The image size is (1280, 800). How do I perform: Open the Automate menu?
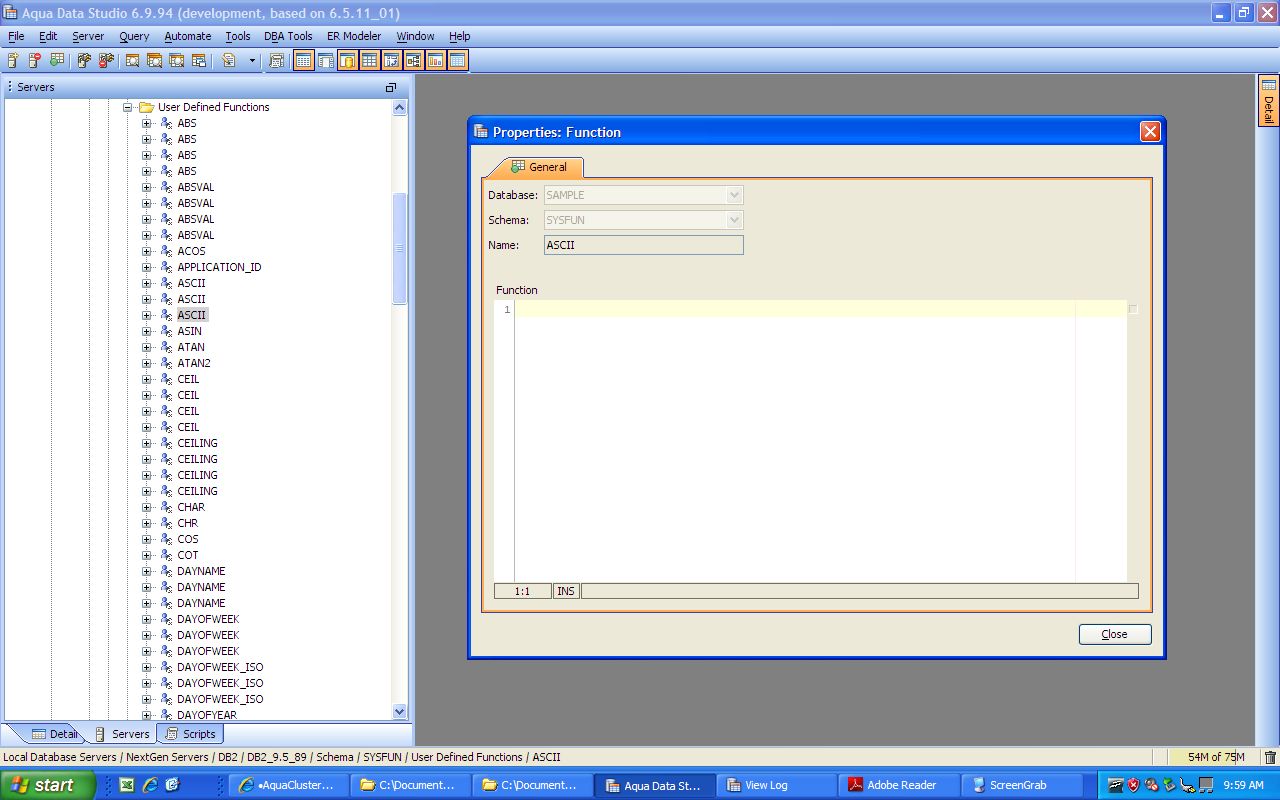188,36
